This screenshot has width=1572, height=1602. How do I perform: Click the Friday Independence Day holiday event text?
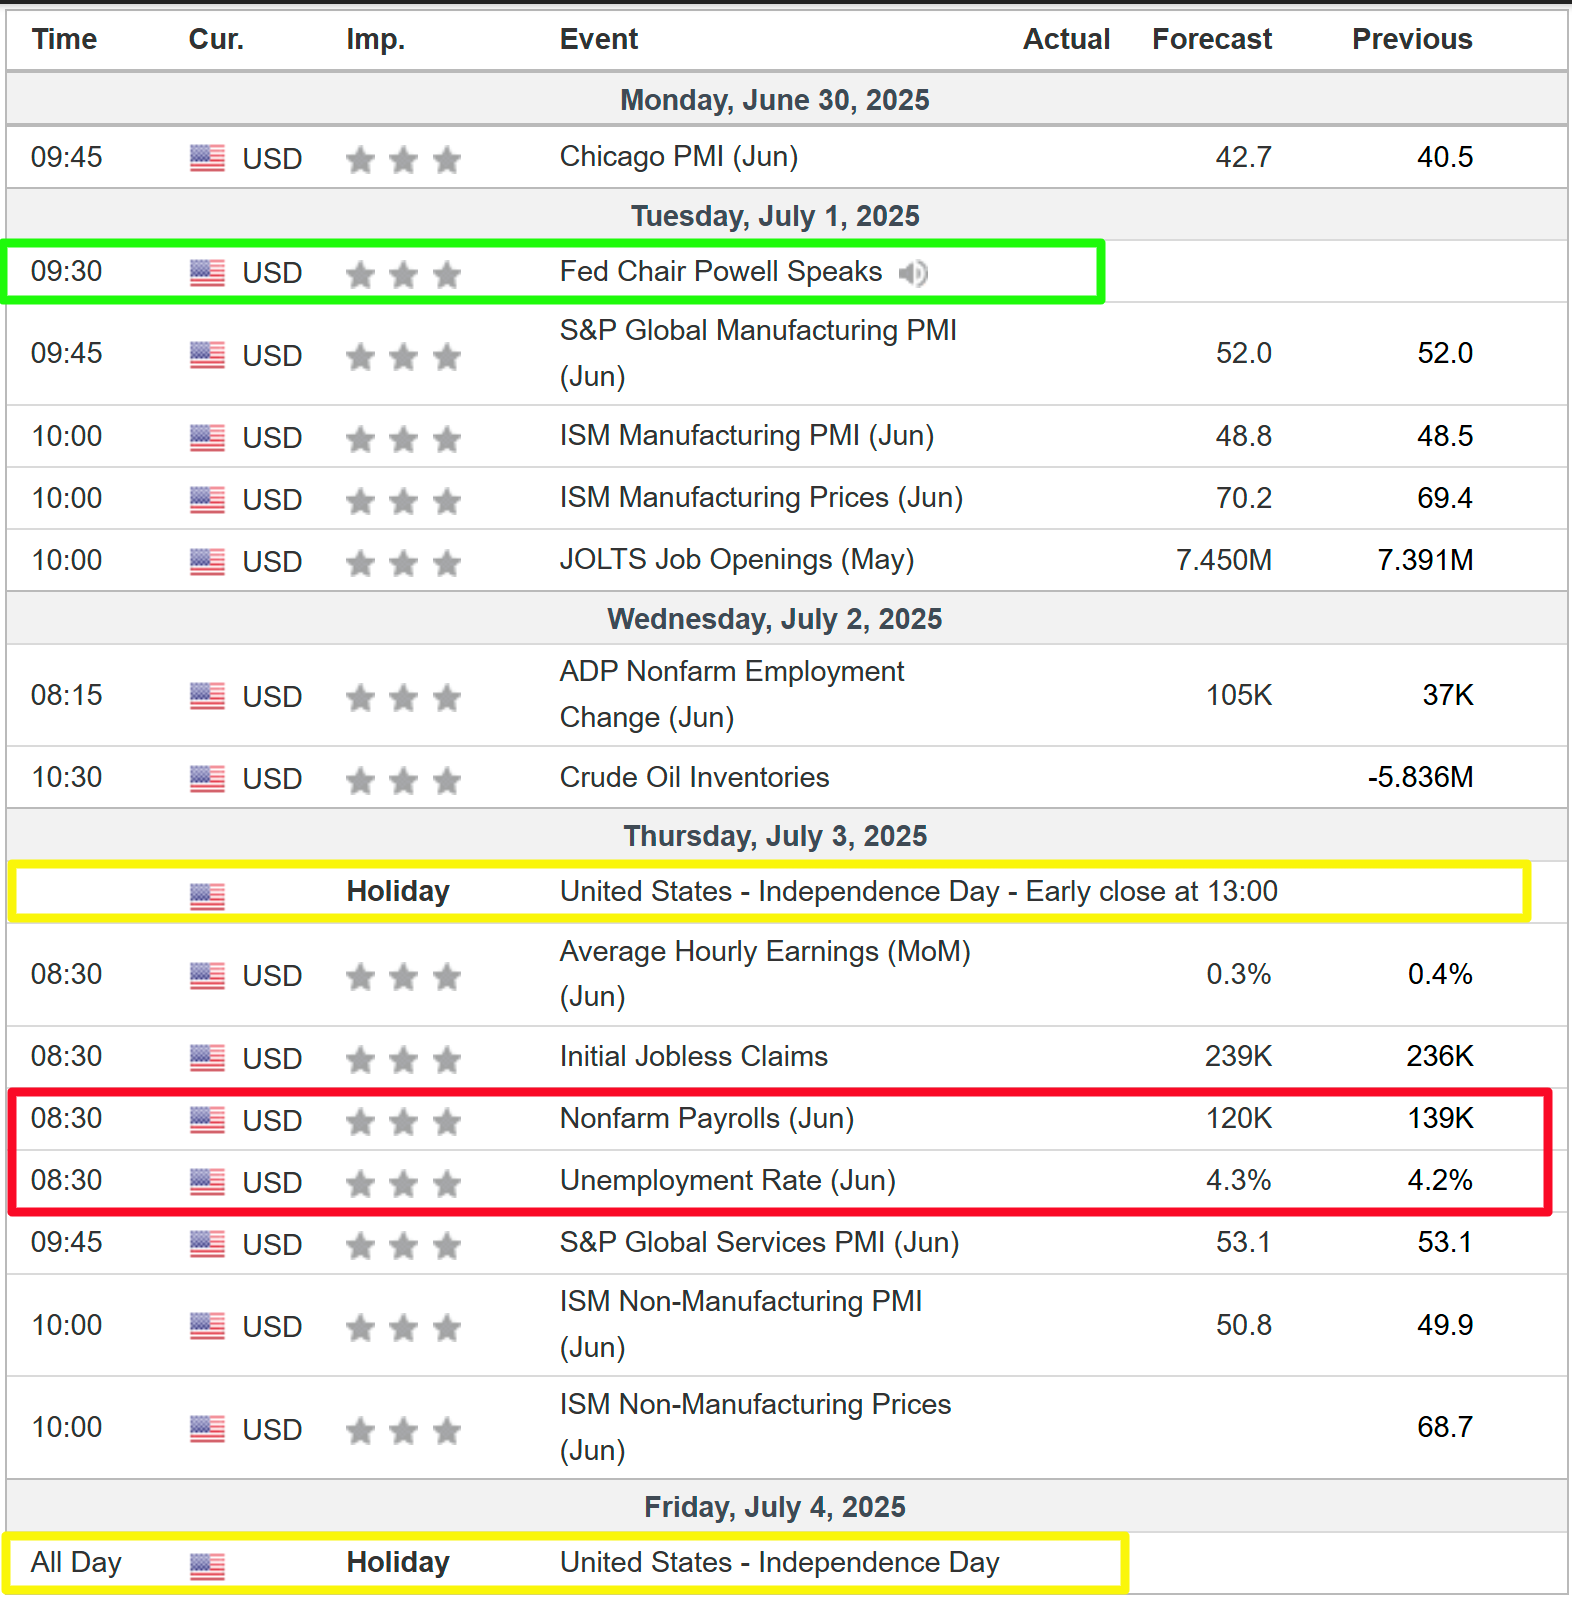point(780,1562)
